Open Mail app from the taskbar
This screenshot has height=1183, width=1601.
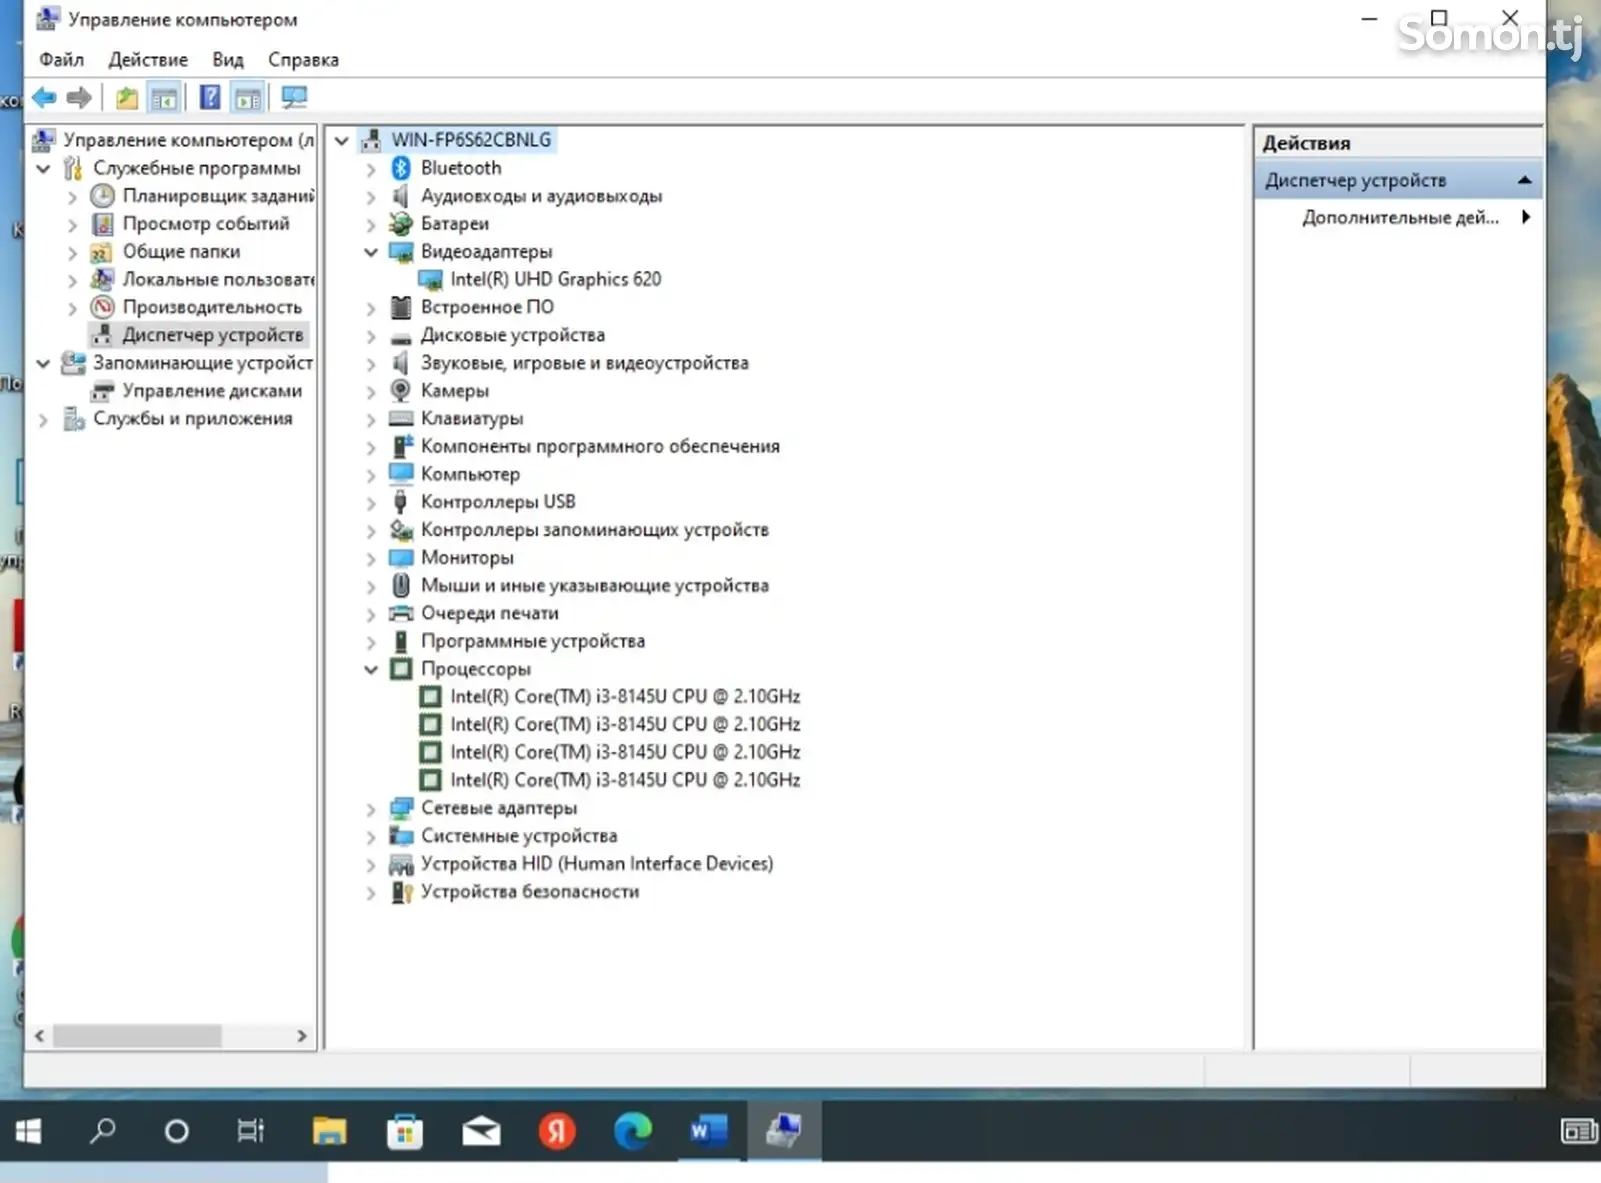pyautogui.click(x=481, y=1131)
